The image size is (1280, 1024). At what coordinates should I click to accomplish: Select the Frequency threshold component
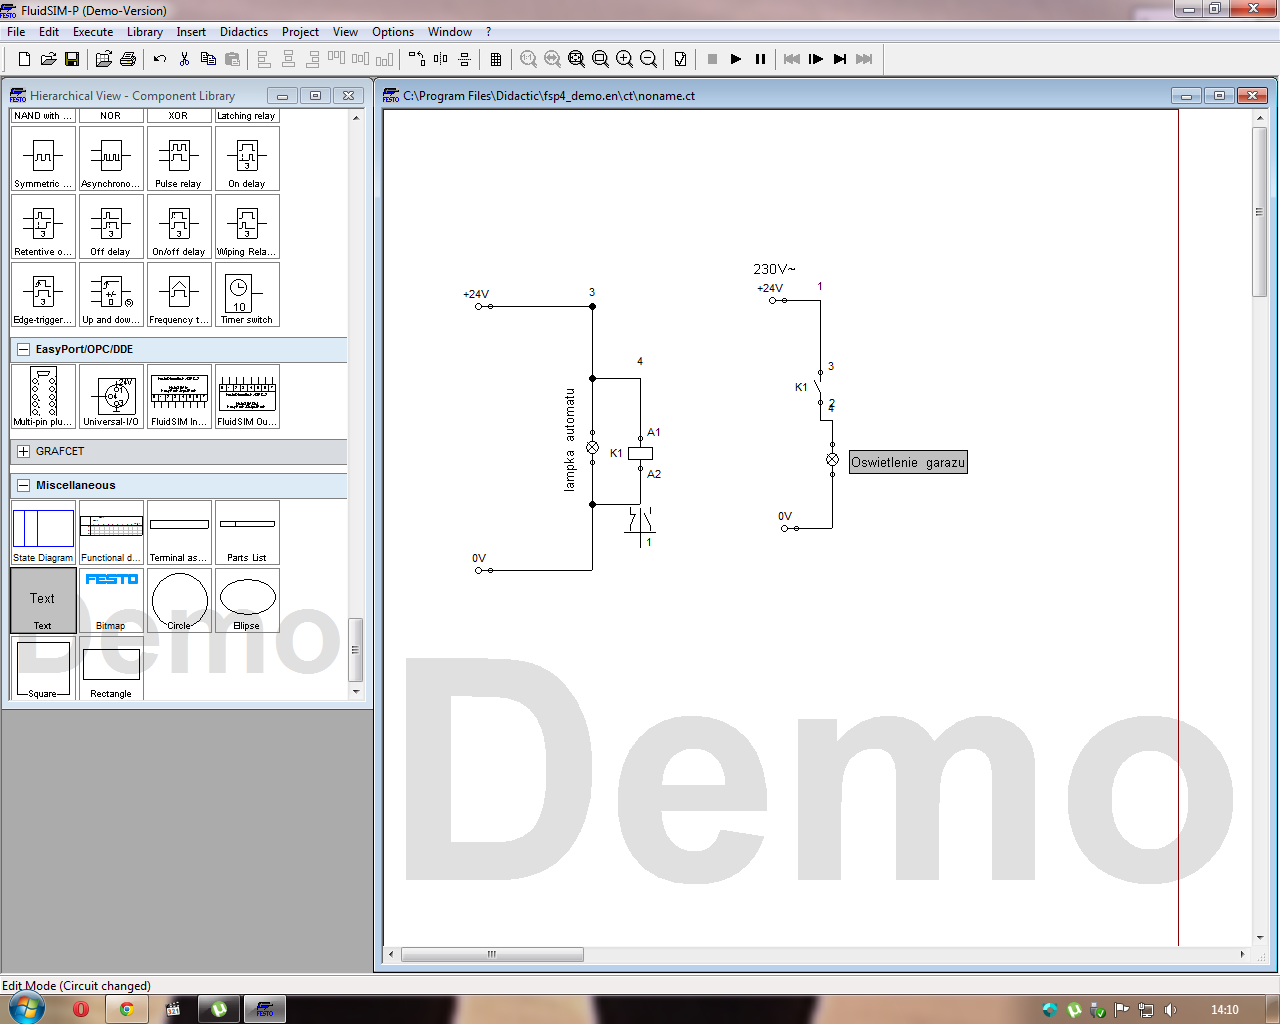click(179, 295)
